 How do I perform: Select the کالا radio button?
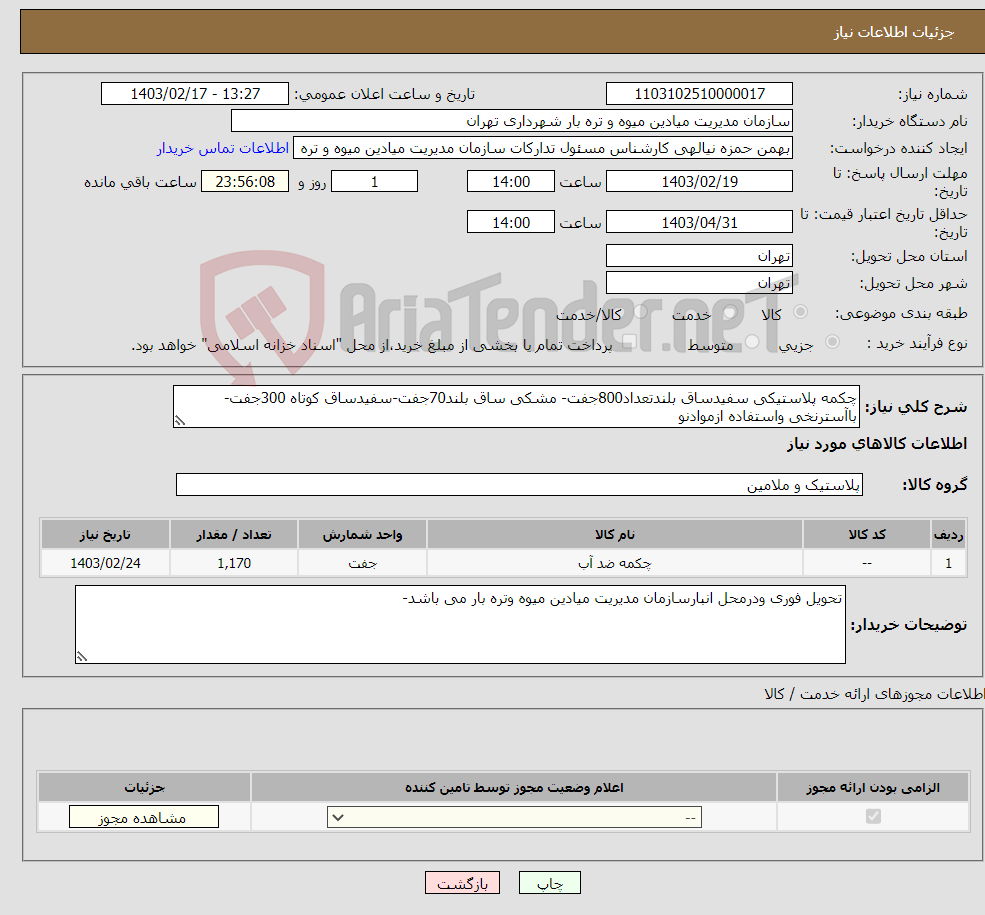point(800,311)
